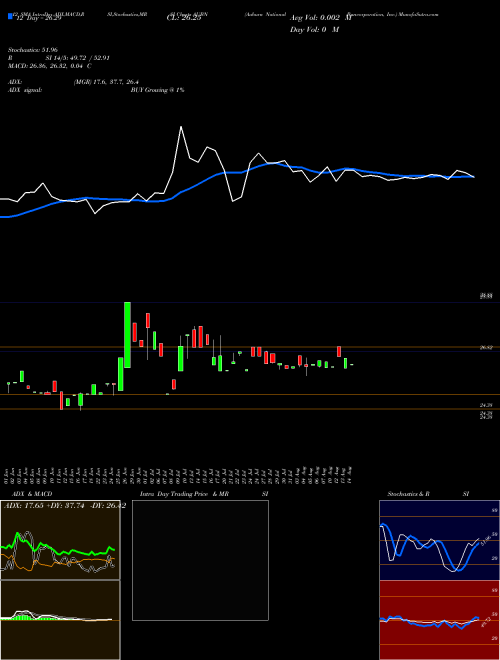Open the red RSI chart panel

(439, 620)
